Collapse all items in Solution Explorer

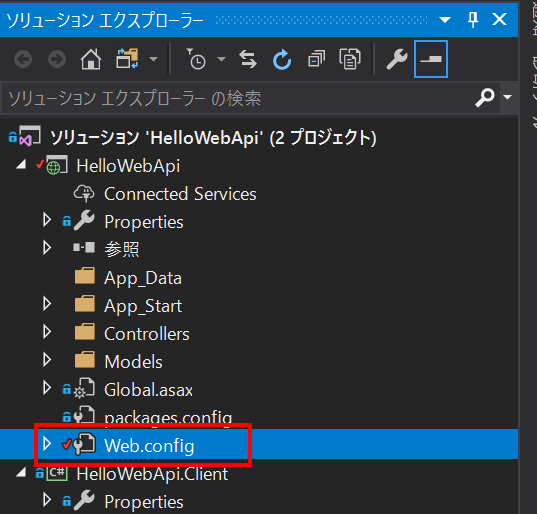(316, 59)
